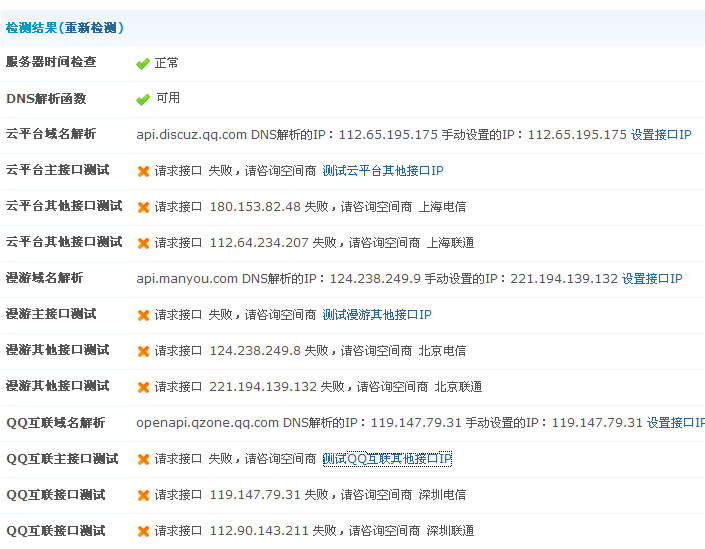Click the text openapi.qzone.qq.com

click(x=207, y=423)
